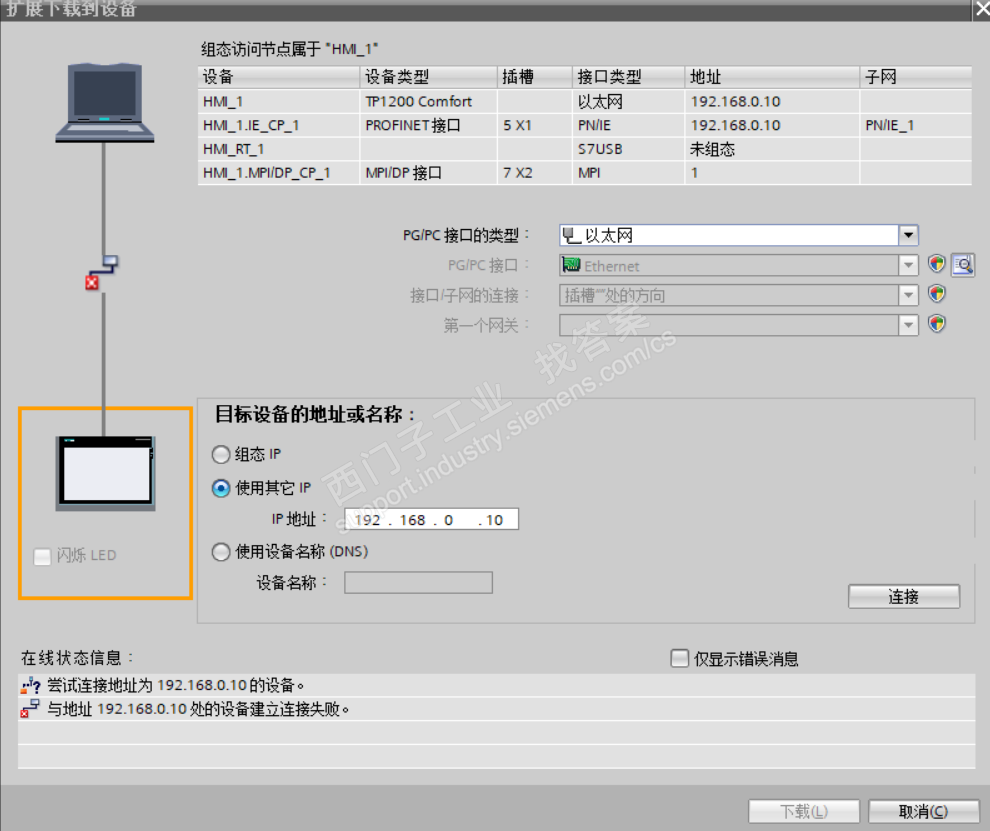990x831 pixels.
Task: Click the 设备名称 input field
Action: pos(418,583)
